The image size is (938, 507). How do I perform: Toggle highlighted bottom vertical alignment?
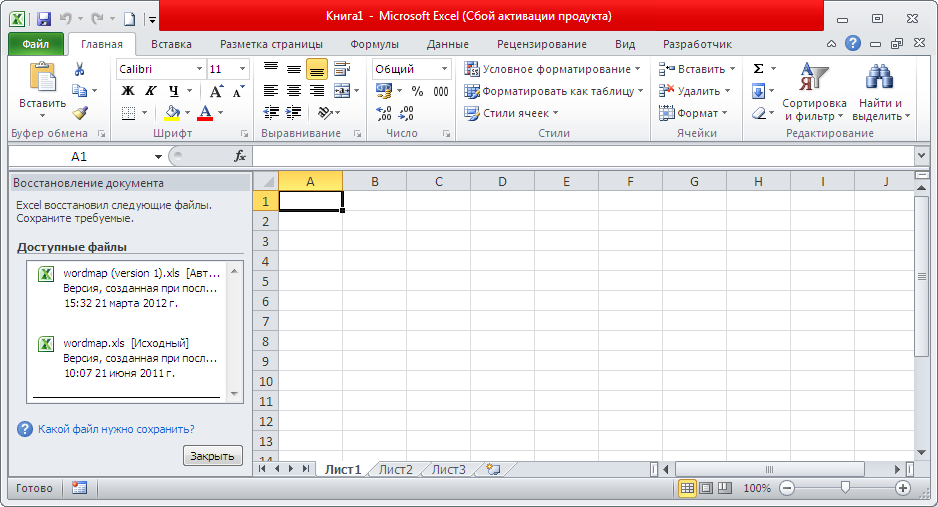[316, 69]
